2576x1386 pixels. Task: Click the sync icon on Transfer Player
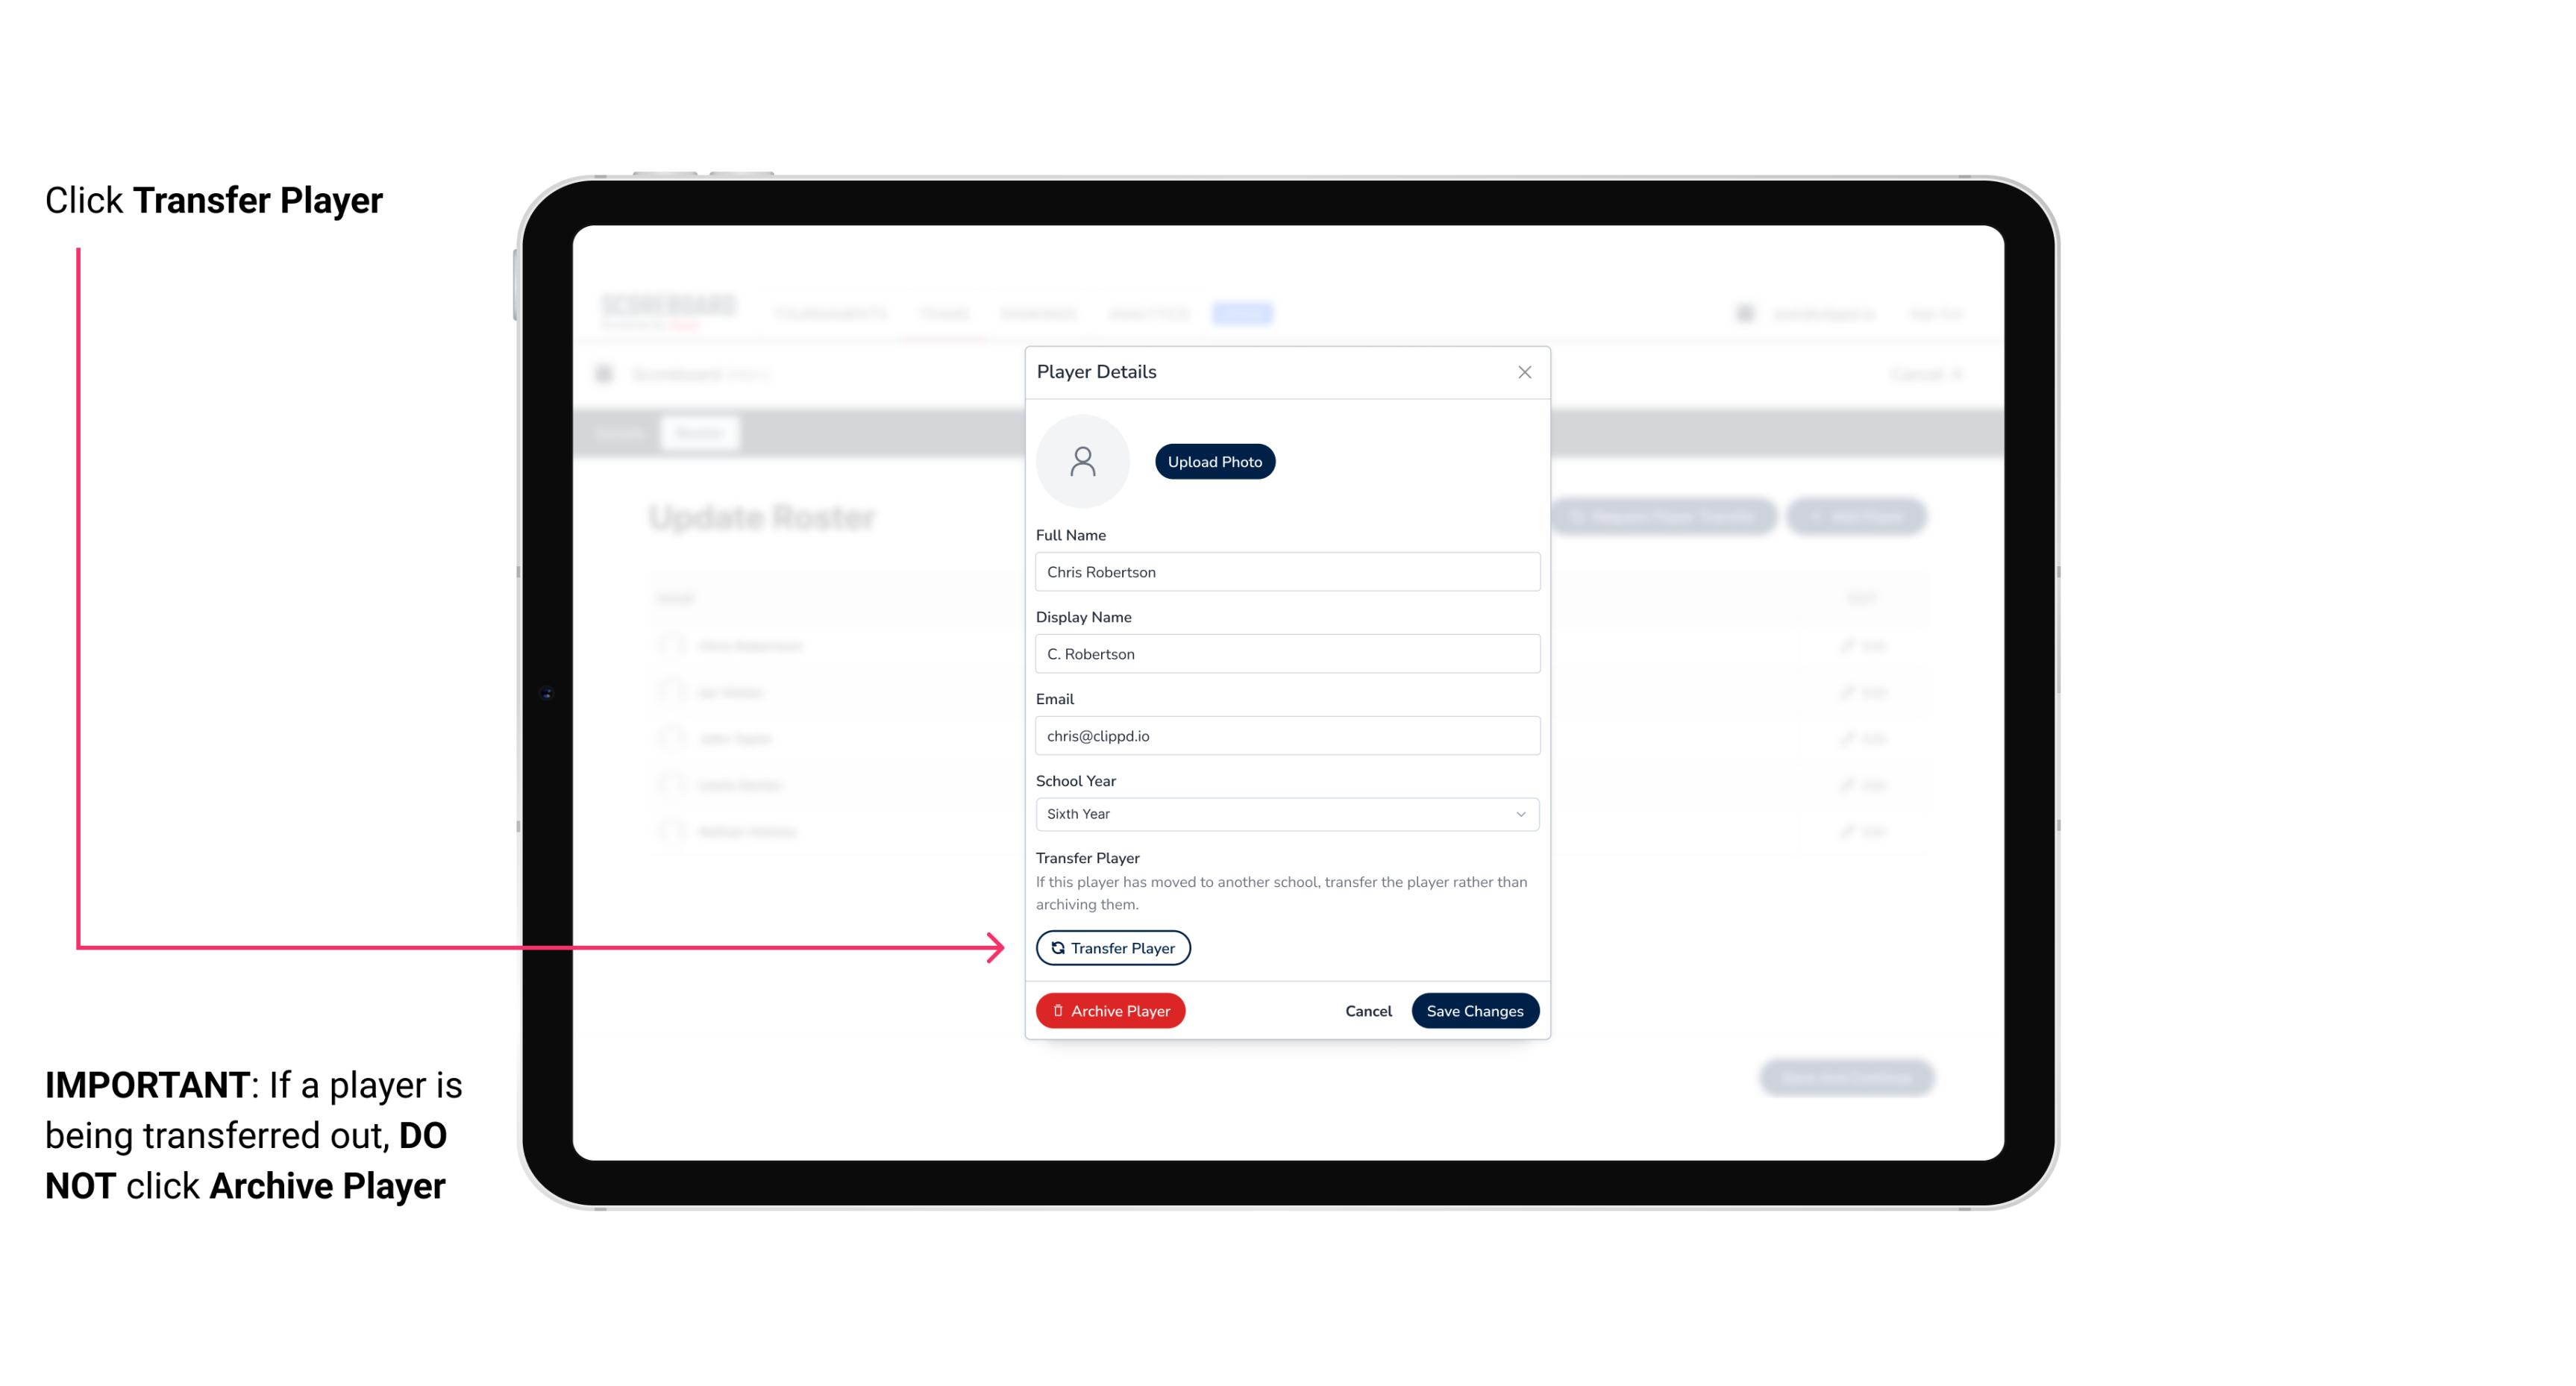click(x=1056, y=947)
